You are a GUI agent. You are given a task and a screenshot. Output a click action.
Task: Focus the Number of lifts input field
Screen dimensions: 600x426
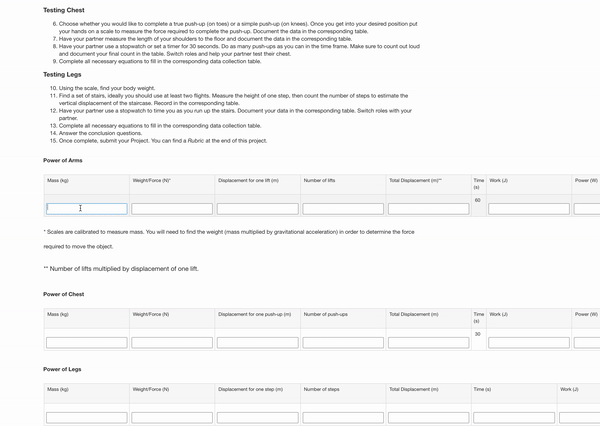(343, 209)
